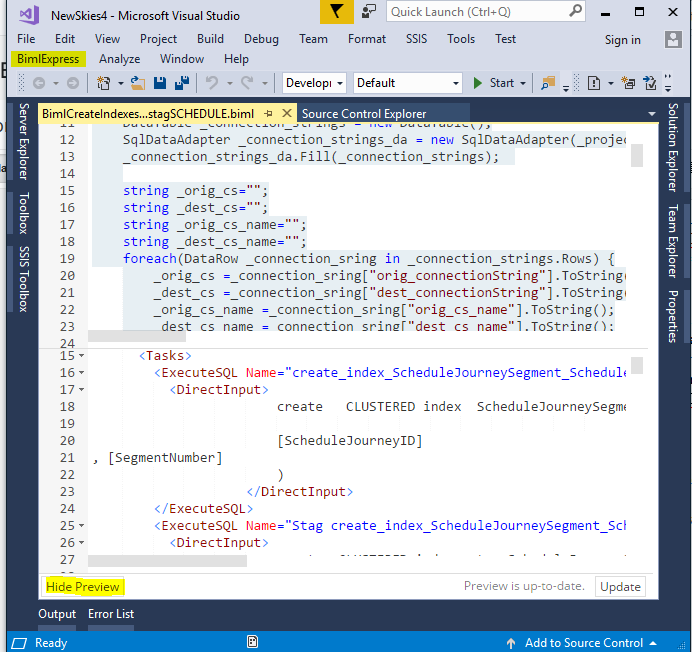Image resolution: width=692 pixels, height=652 pixels.
Task: Click the Find in Files icon
Action: click(x=548, y=83)
